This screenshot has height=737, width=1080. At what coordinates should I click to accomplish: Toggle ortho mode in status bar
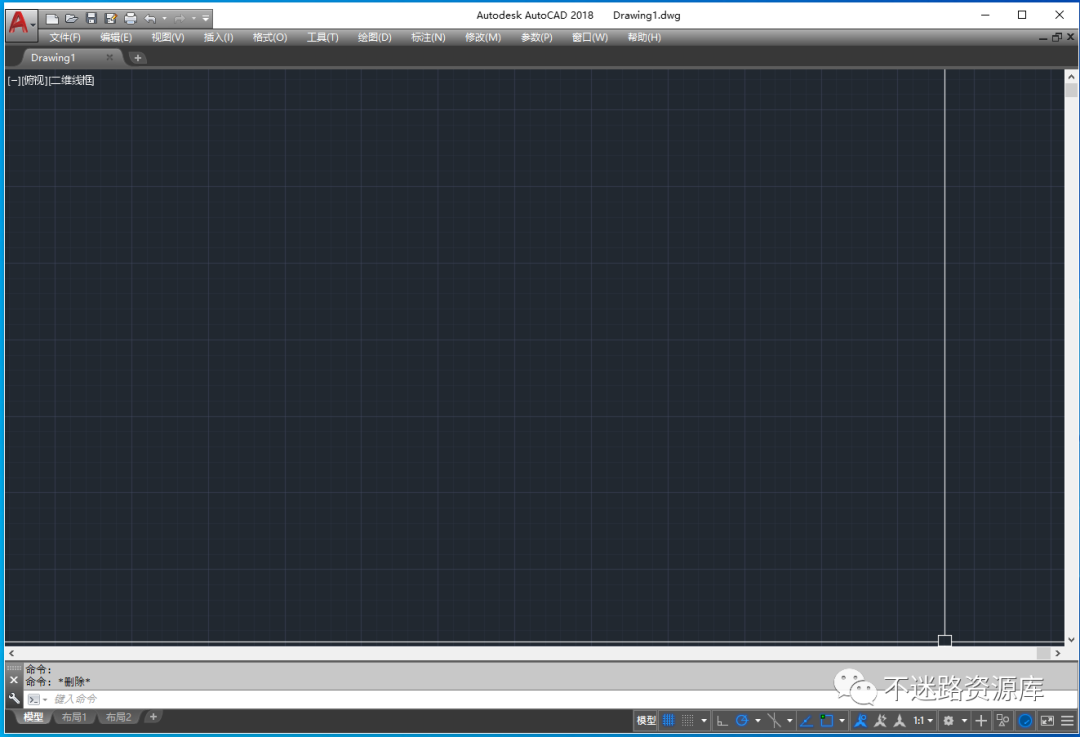point(722,720)
